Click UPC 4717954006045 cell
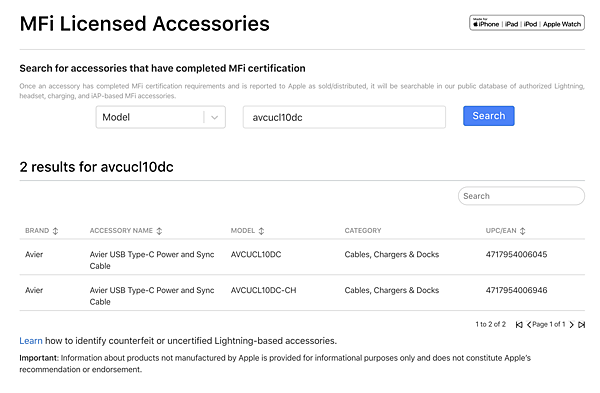The width and height of the screenshot is (600, 393). [x=516, y=254]
